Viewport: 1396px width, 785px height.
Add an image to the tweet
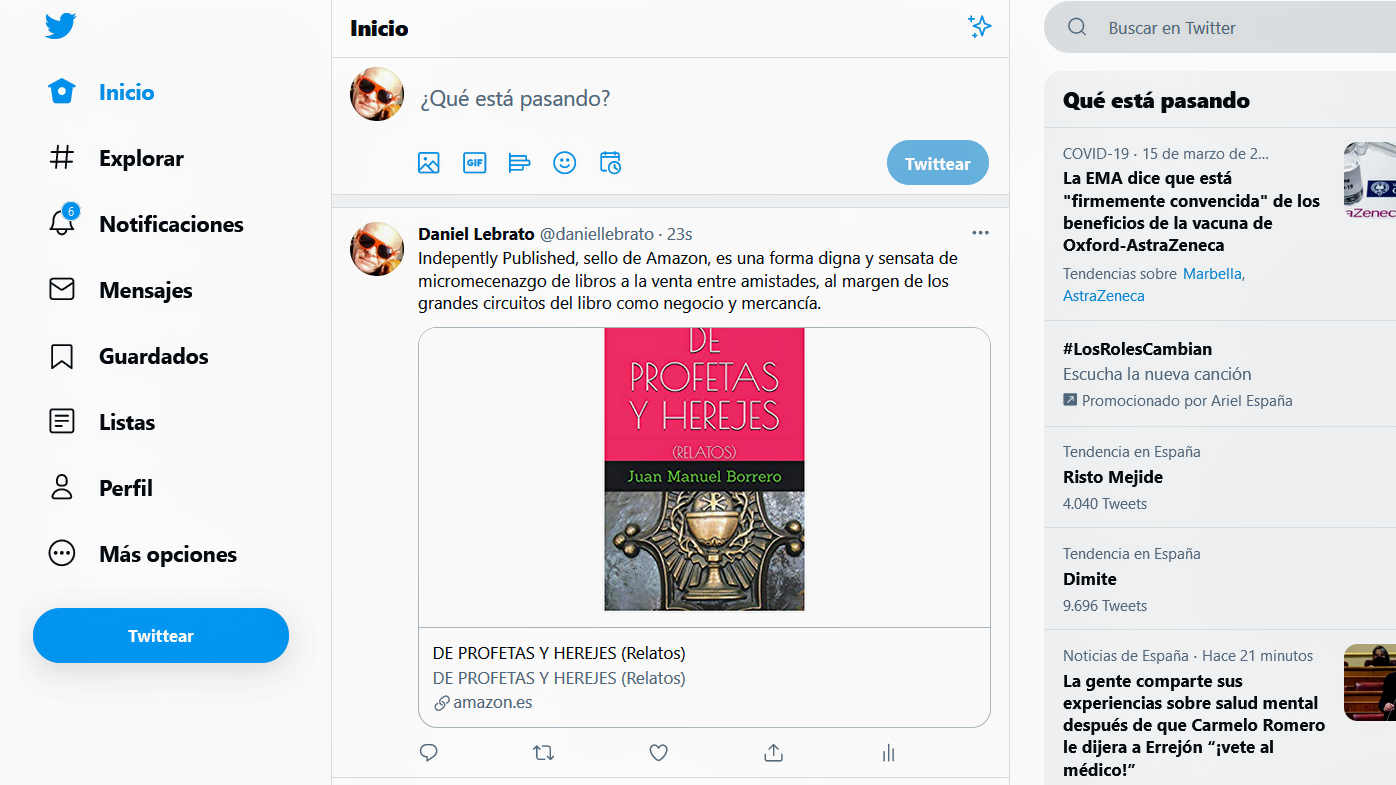tap(429, 163)
